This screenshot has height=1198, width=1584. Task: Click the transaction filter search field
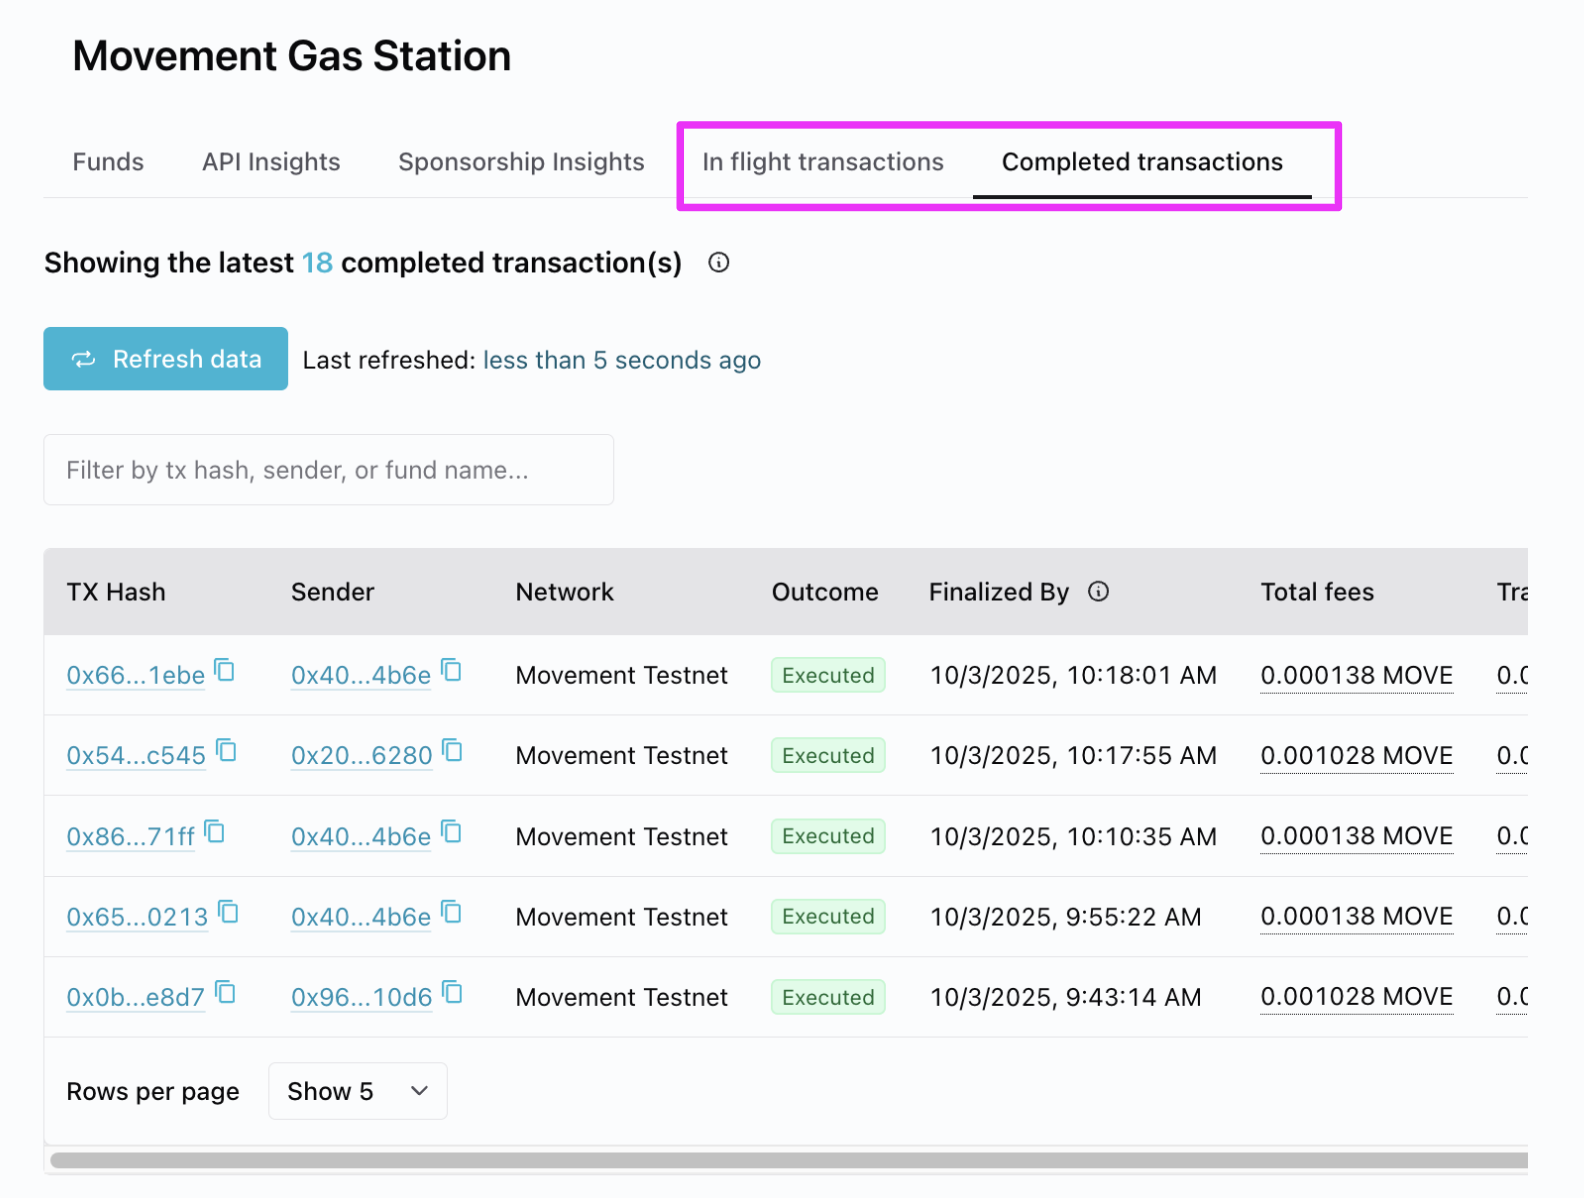[x=328, y=470]
